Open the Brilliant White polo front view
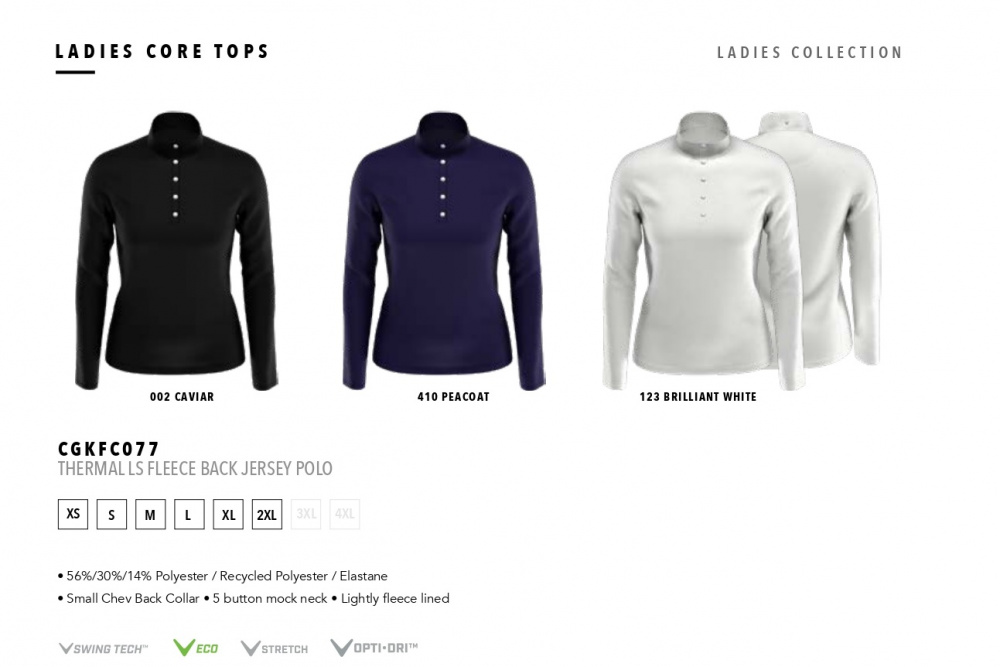The image size is (1000, 667). click(x=700, y=251)
